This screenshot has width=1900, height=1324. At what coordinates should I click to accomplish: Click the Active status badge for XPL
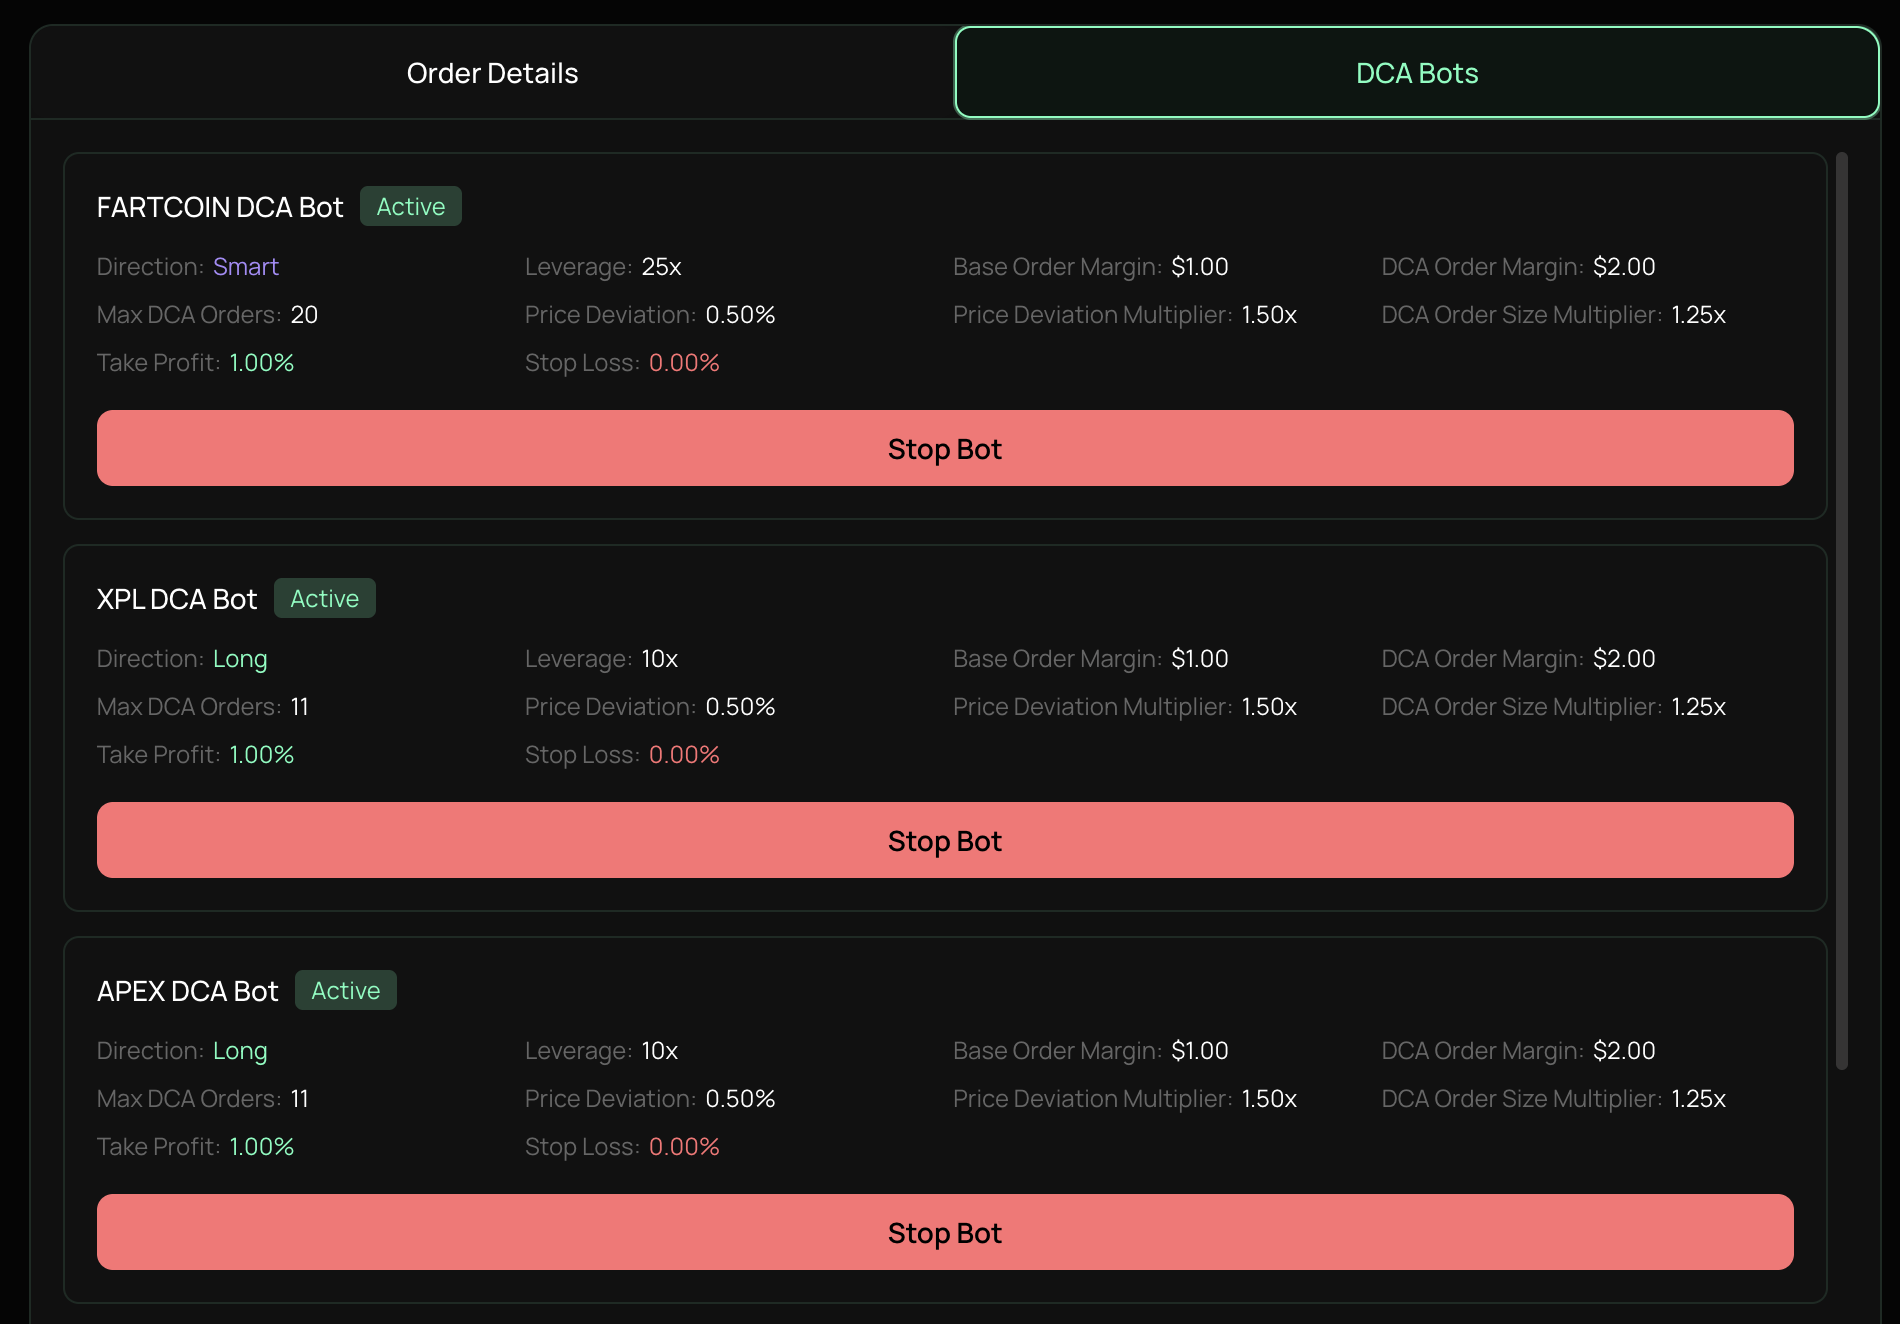coord(324,599)
